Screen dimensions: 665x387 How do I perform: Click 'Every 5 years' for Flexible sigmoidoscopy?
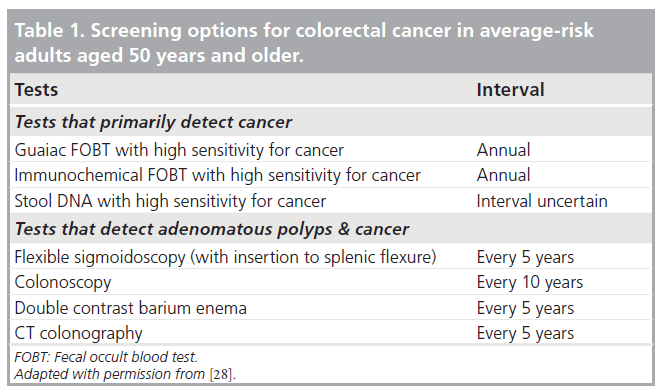525,257
